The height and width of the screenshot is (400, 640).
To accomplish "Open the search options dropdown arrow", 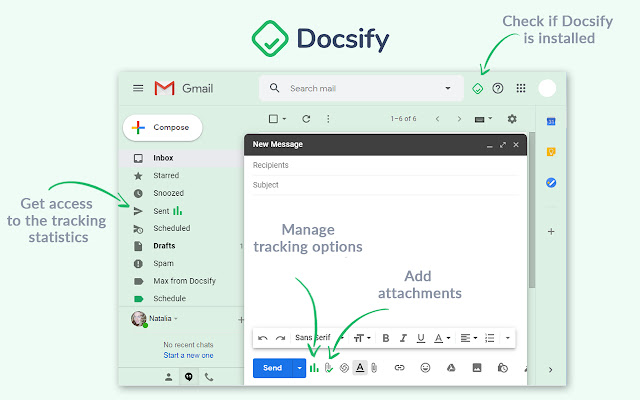I will coord(448,88).
